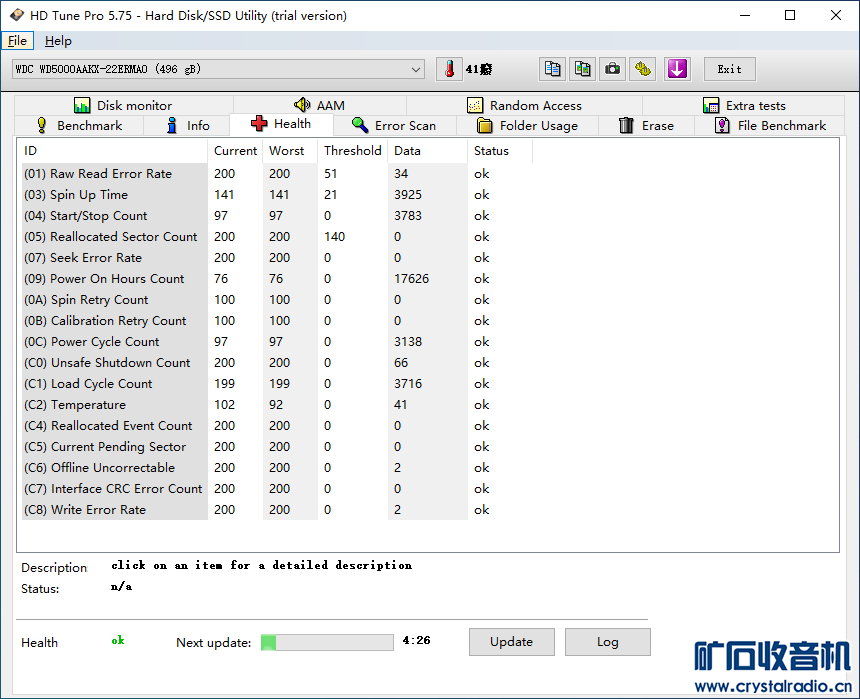Click threshold value 51
The image size is (860, 699).
coord(330,174)
